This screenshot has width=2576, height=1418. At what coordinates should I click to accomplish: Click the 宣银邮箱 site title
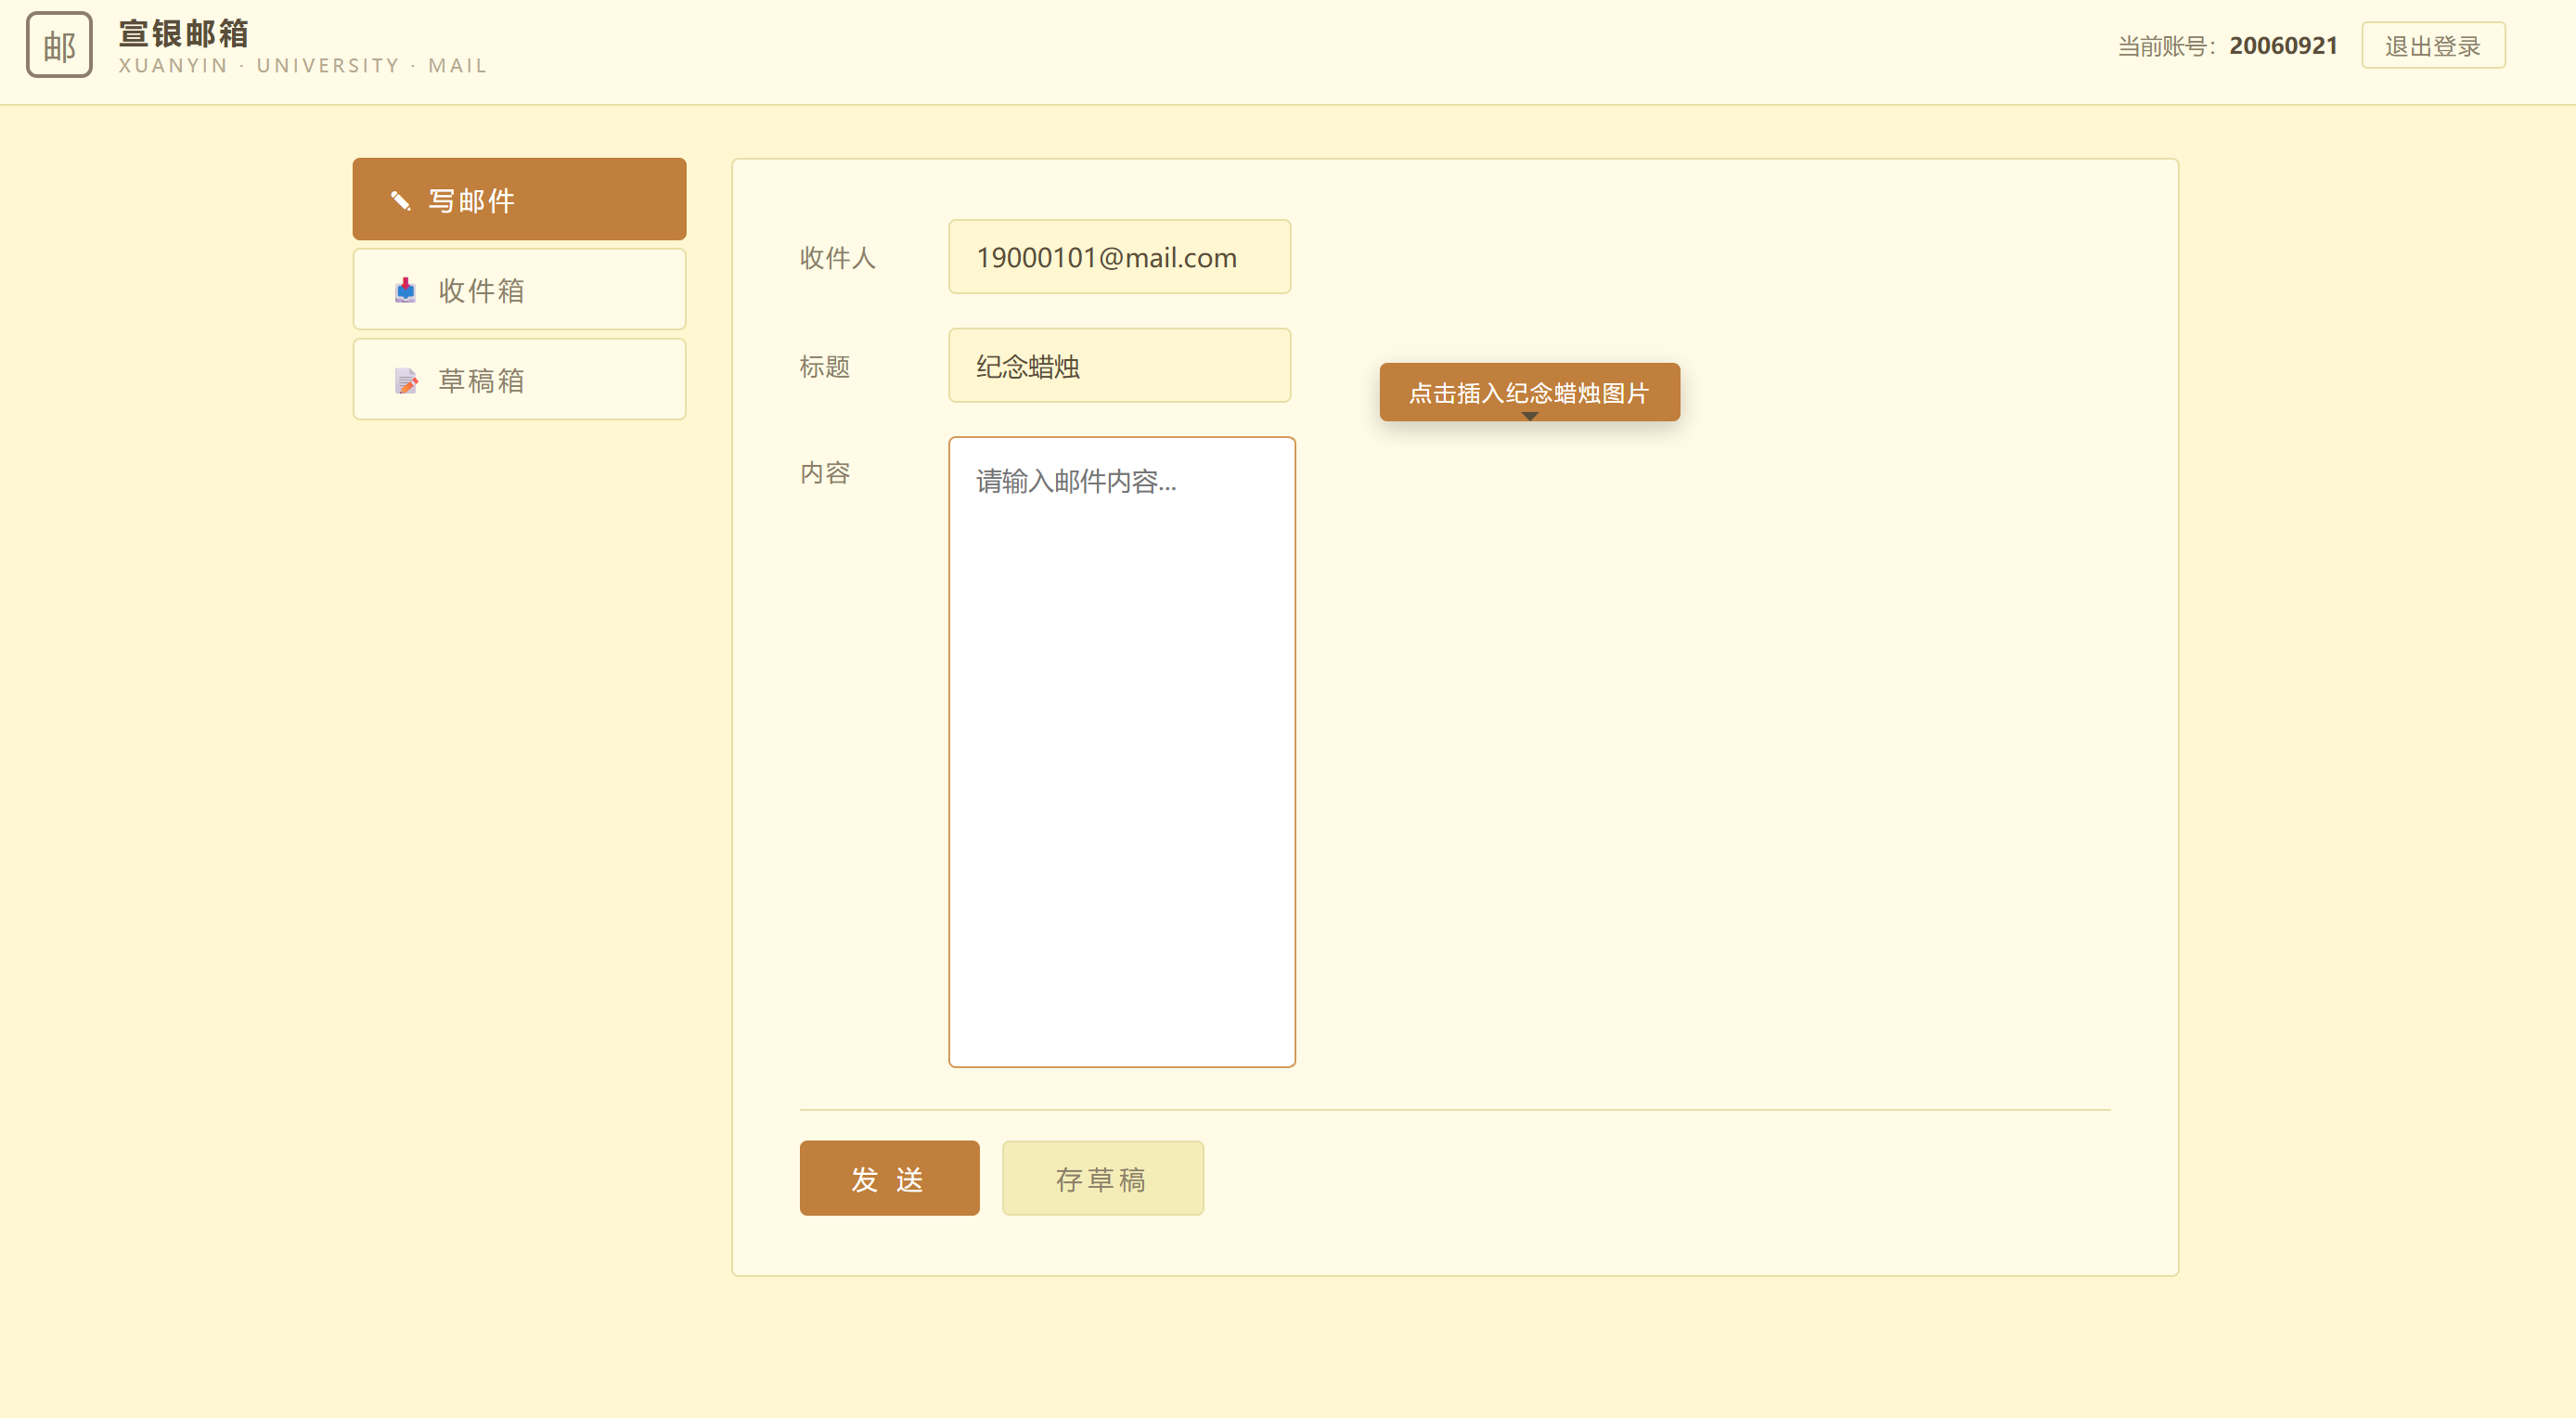click(x=184, y=33)
